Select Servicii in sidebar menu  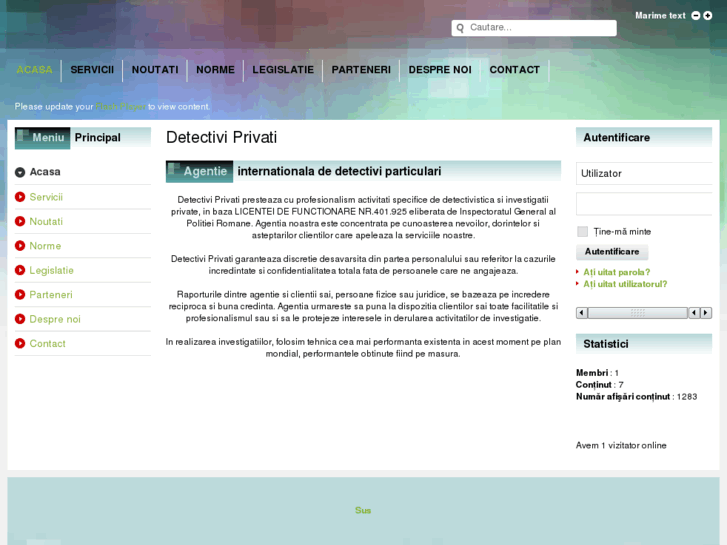click(46, 197)
